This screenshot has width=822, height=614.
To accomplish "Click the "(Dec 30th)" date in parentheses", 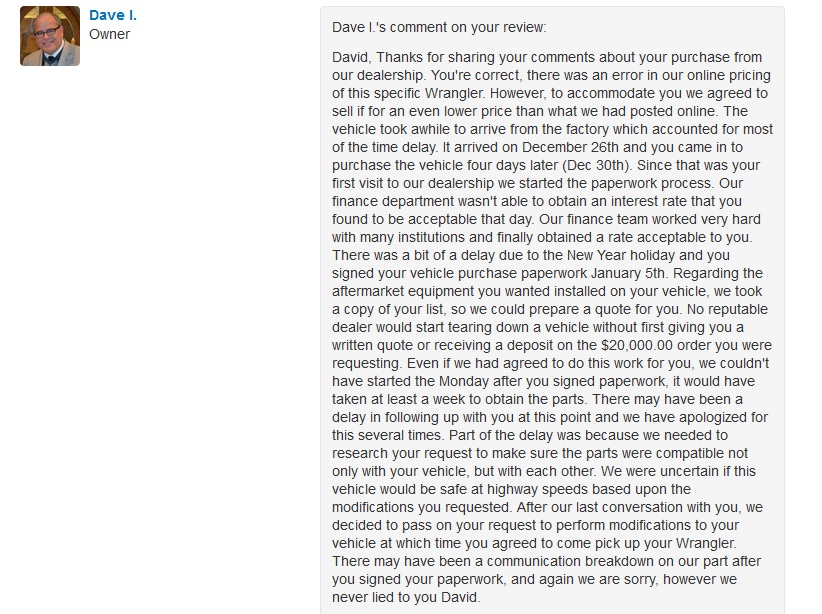I will coord(595,165).
